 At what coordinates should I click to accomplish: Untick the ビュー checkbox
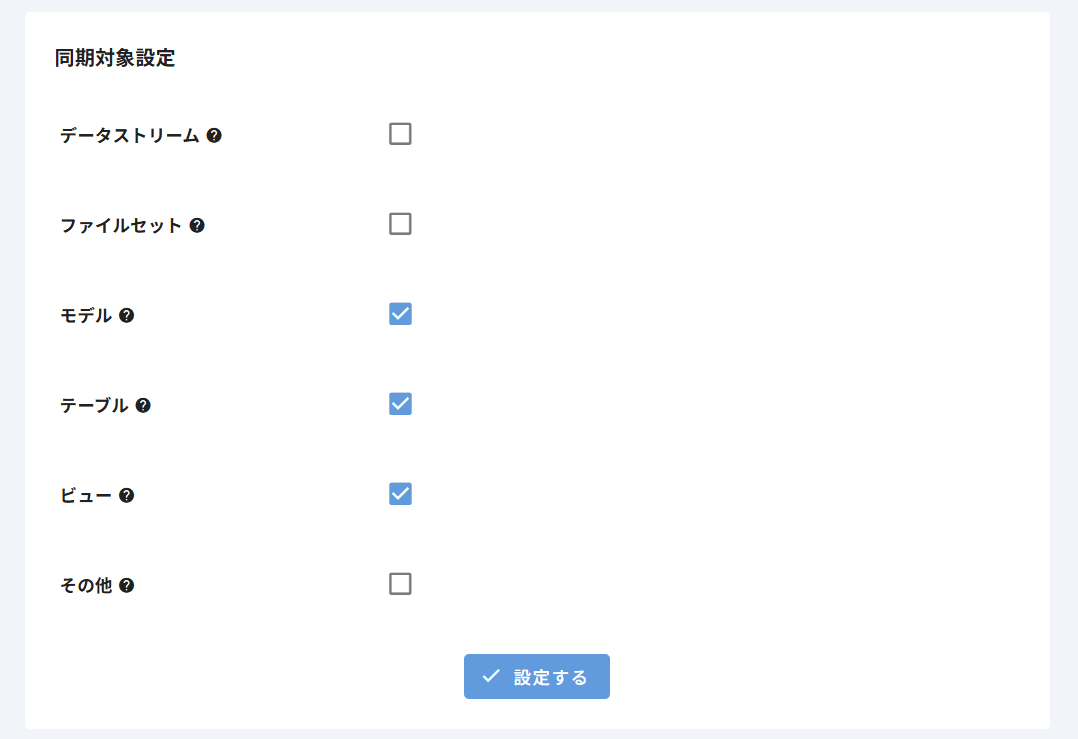click(x=400, y=494)
